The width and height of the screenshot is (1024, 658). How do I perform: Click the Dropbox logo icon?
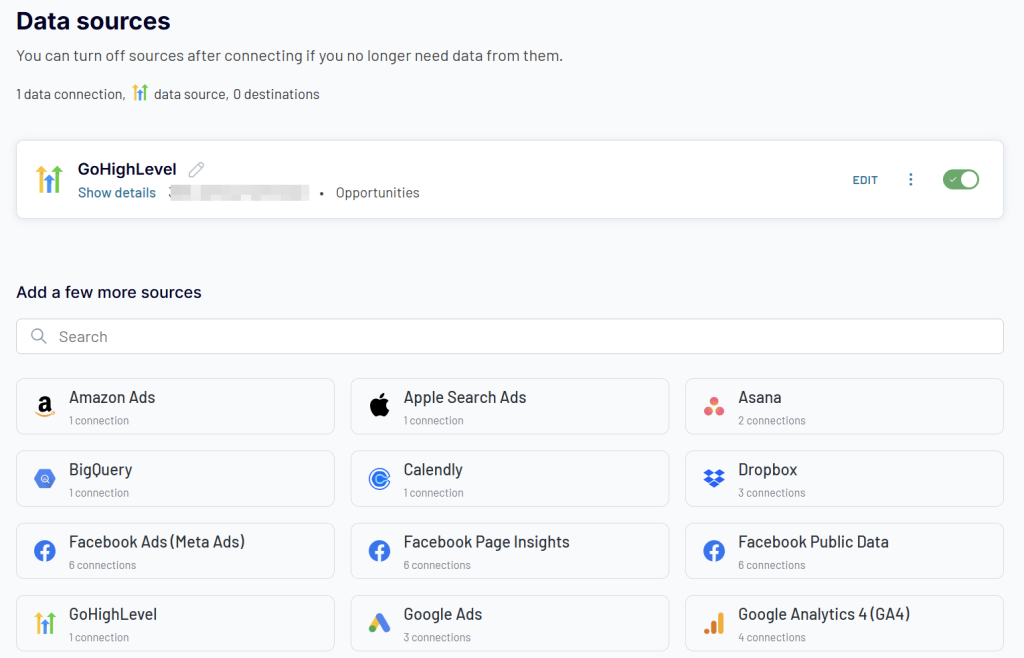714,478
